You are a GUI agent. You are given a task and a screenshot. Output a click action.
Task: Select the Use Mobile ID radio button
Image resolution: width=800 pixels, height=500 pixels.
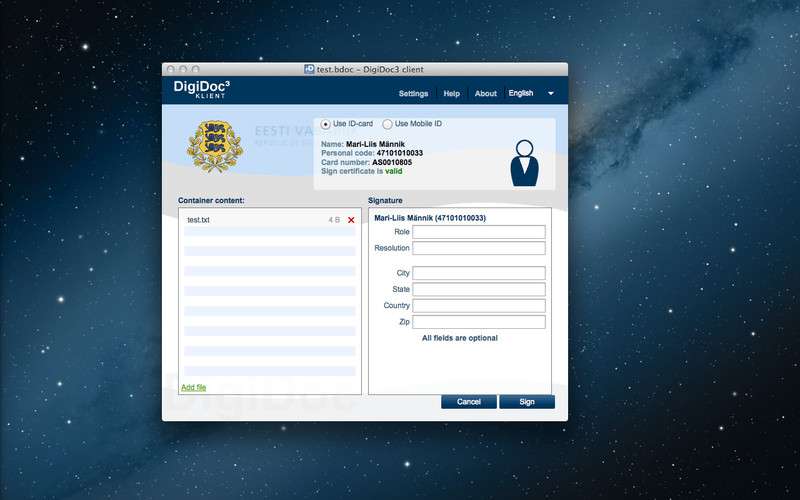click(x=387, y=124)
